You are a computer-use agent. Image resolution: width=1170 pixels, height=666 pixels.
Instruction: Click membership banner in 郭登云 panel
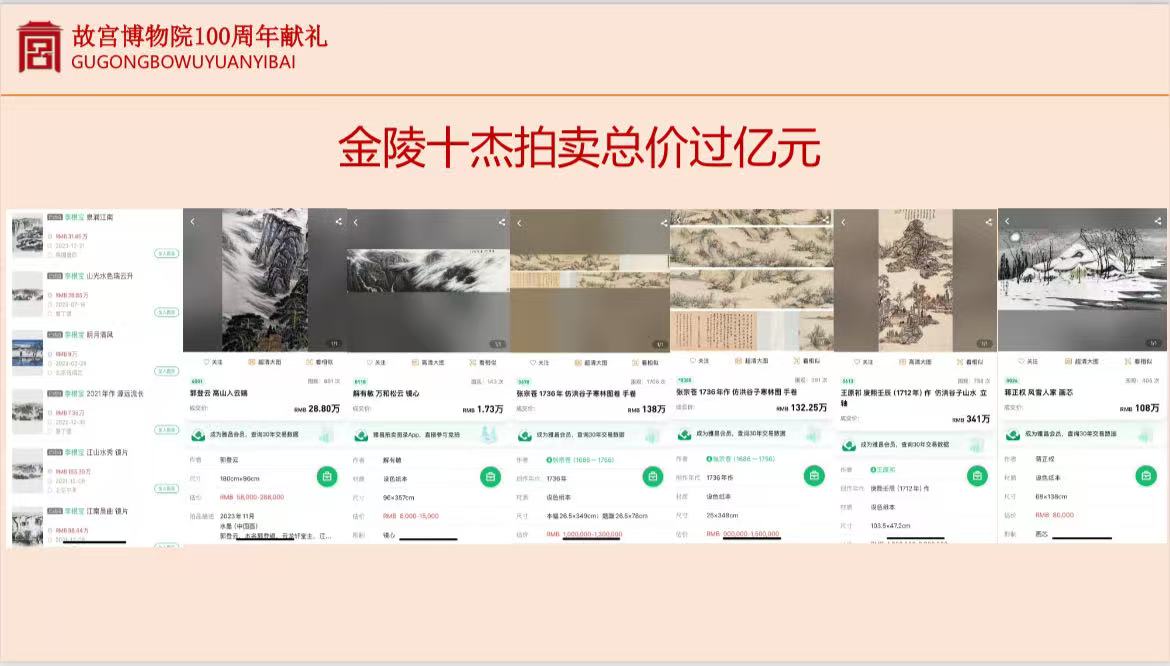pos(264,435)
